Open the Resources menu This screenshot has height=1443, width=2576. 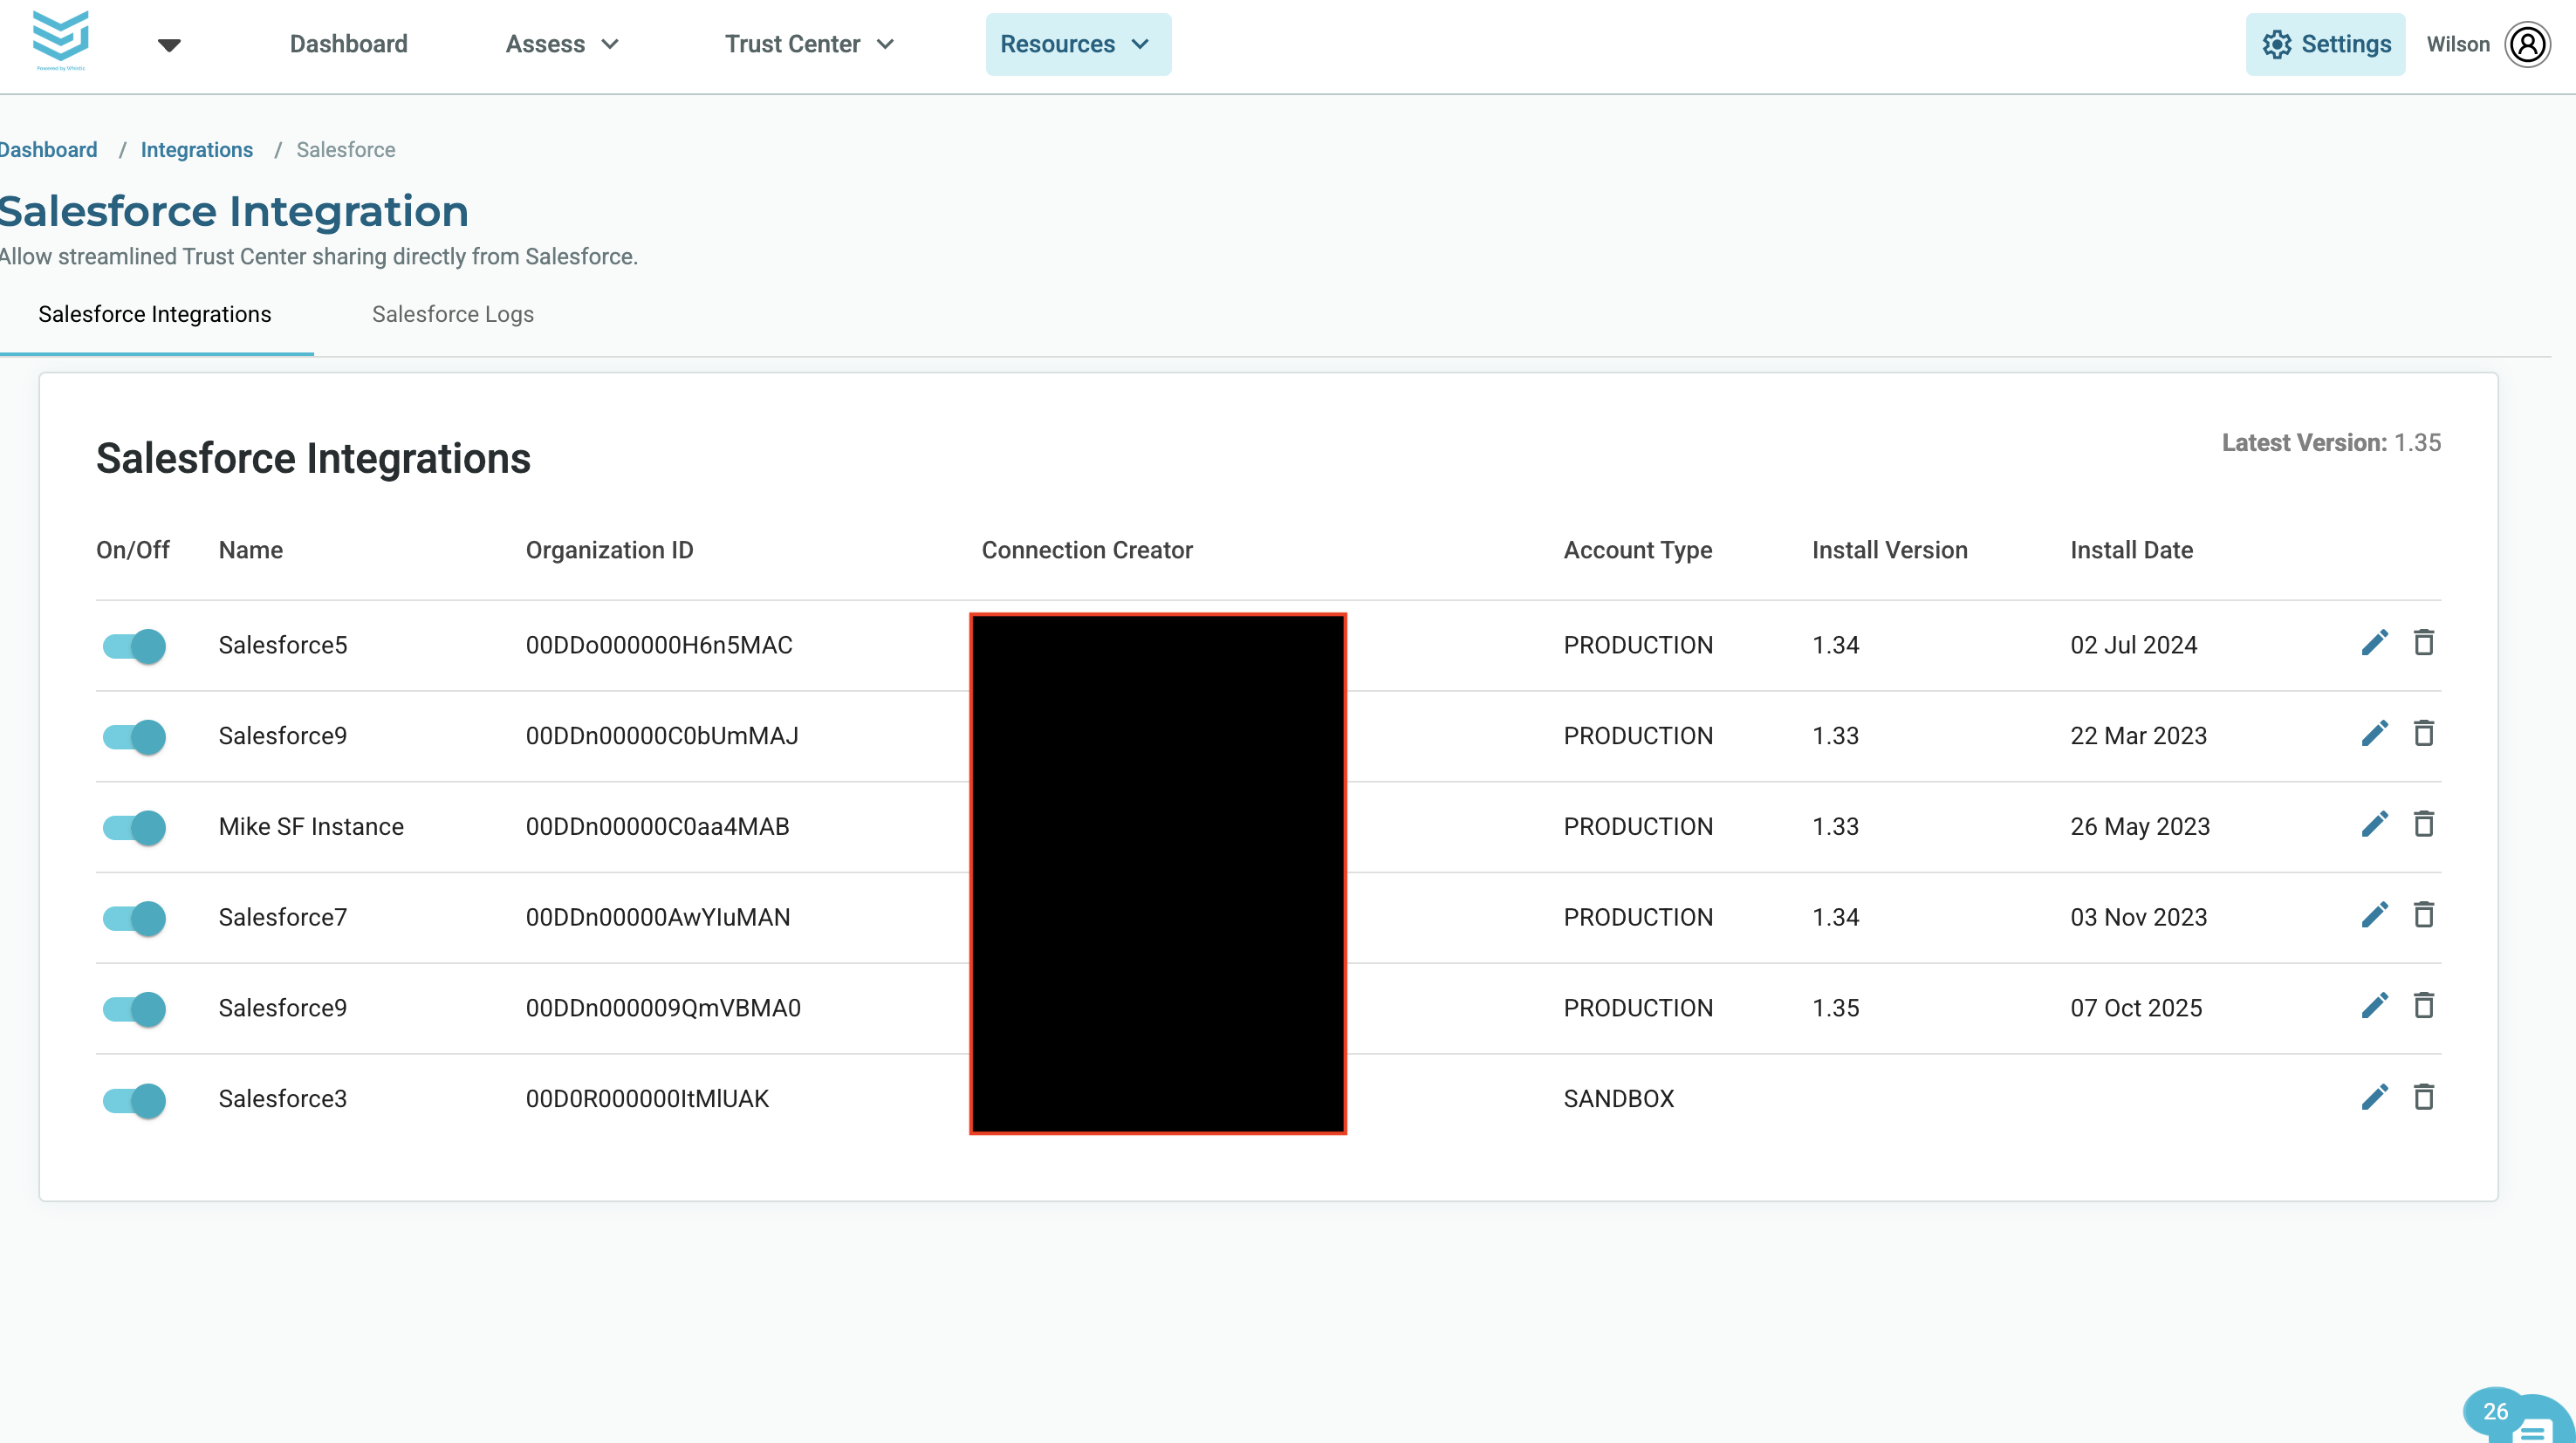(x=1078, y=44)
